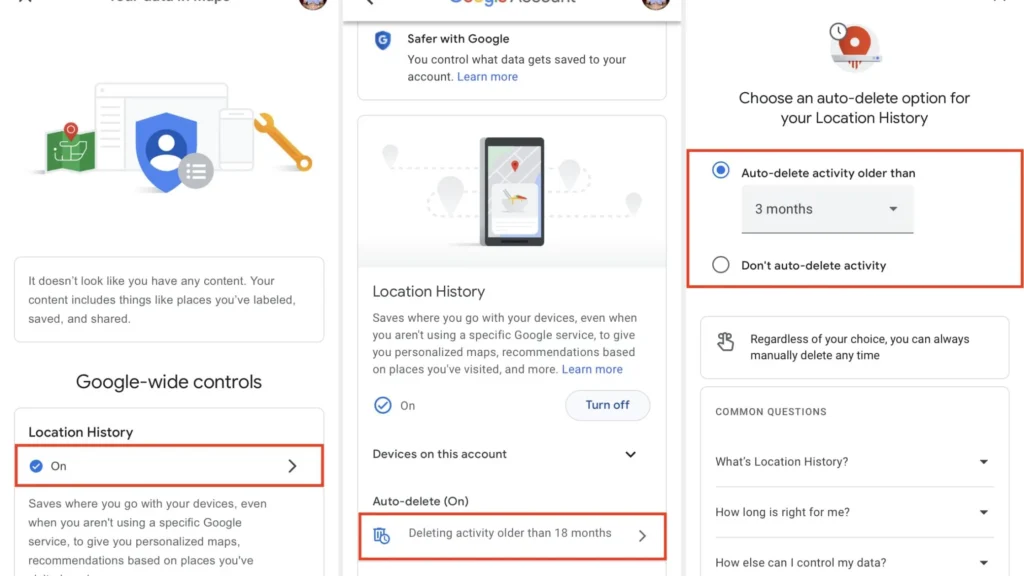
Task: Click the profile avatar in Google Account header
Action: (655, 3)
